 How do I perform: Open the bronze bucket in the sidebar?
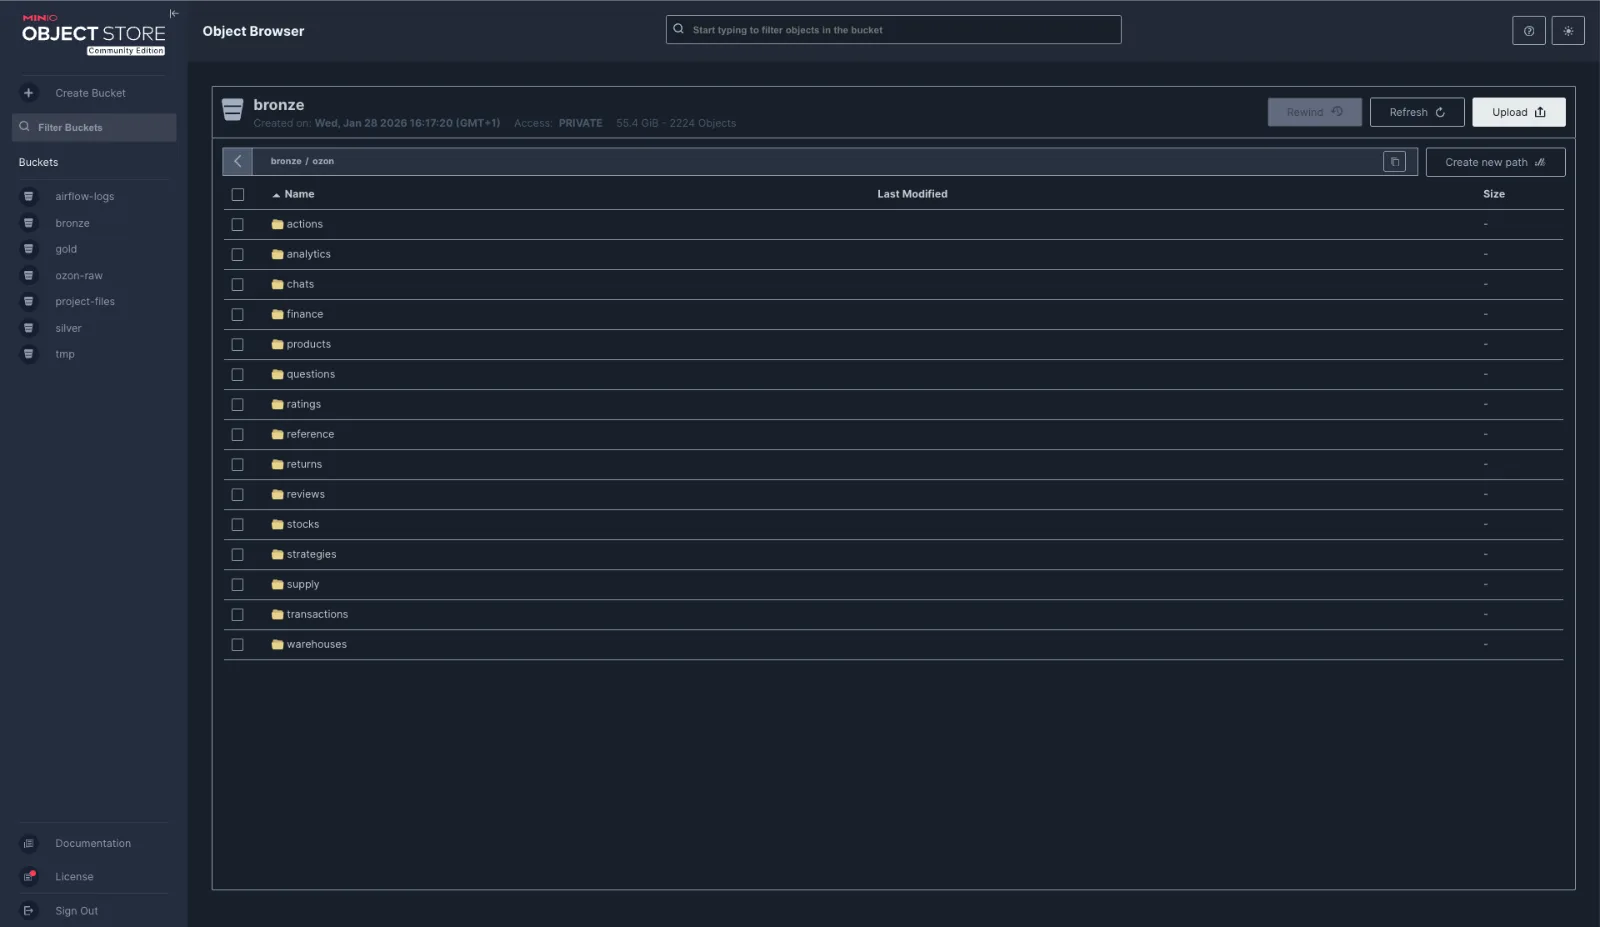pos(72,223)
